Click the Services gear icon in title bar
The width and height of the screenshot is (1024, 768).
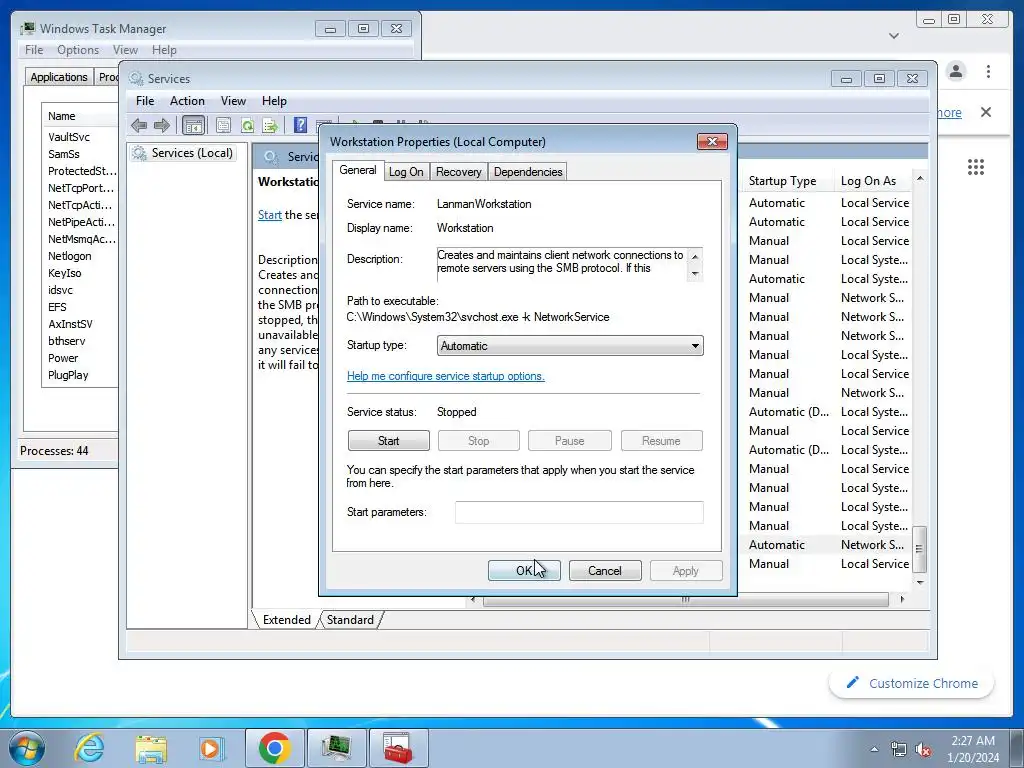[136, 78]
